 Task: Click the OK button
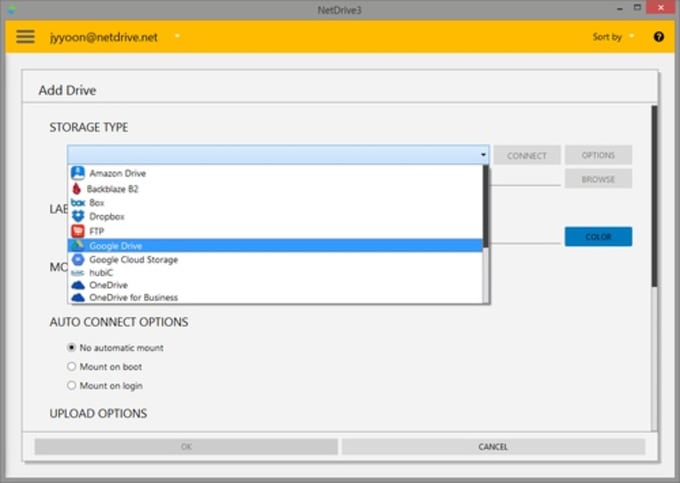tap(186, 447)
